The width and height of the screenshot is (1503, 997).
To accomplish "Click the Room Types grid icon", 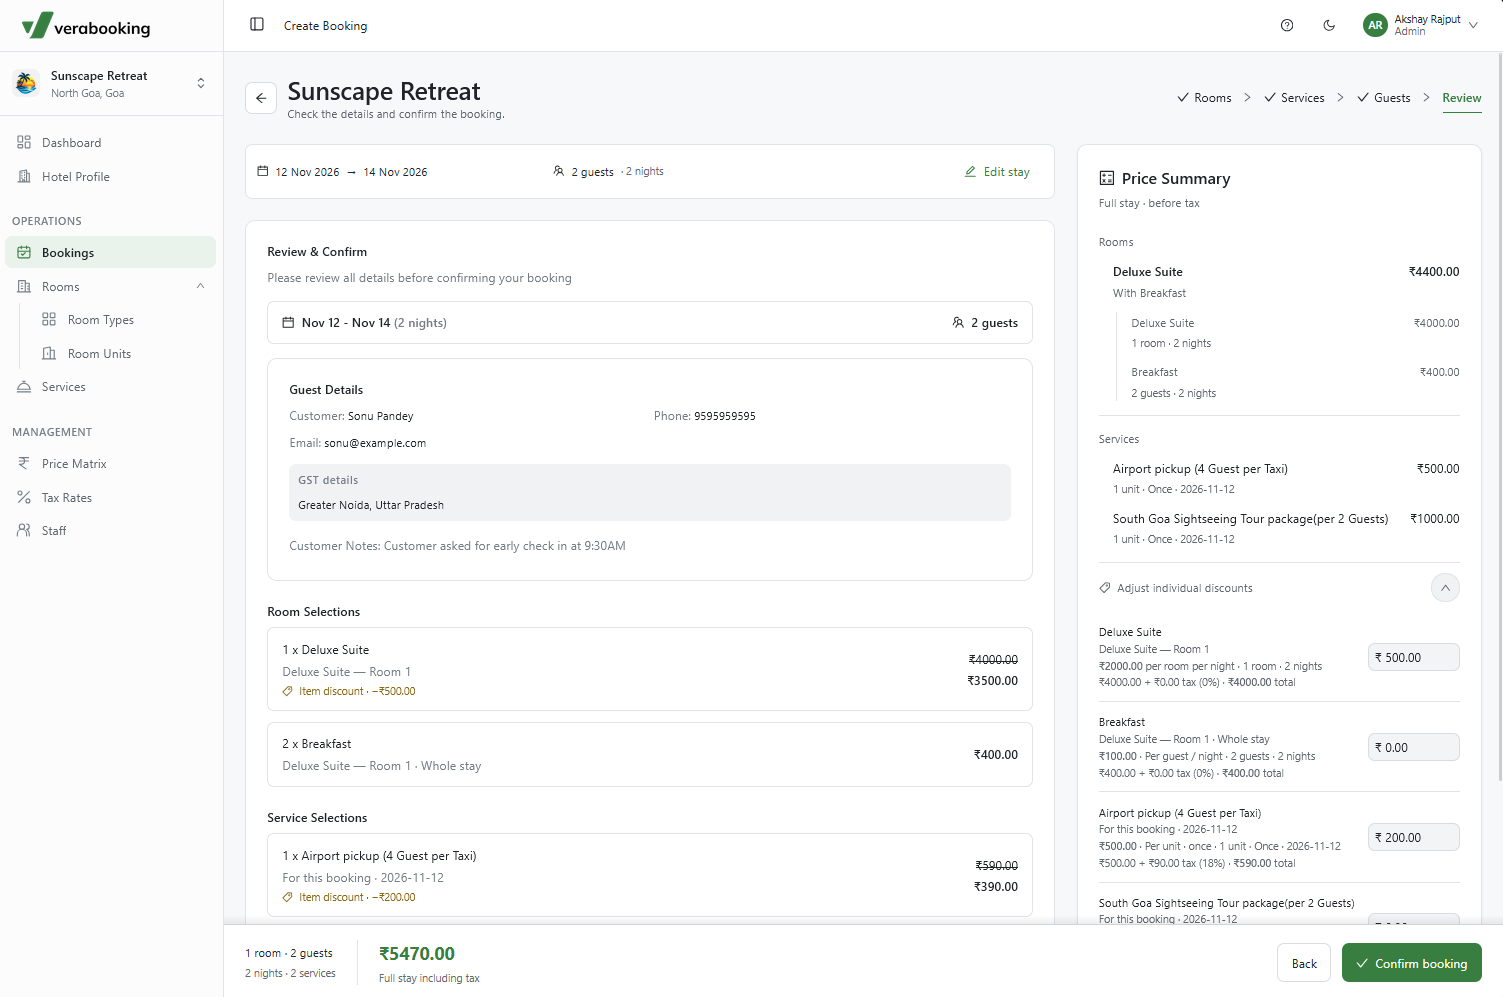I will (49, 320).
